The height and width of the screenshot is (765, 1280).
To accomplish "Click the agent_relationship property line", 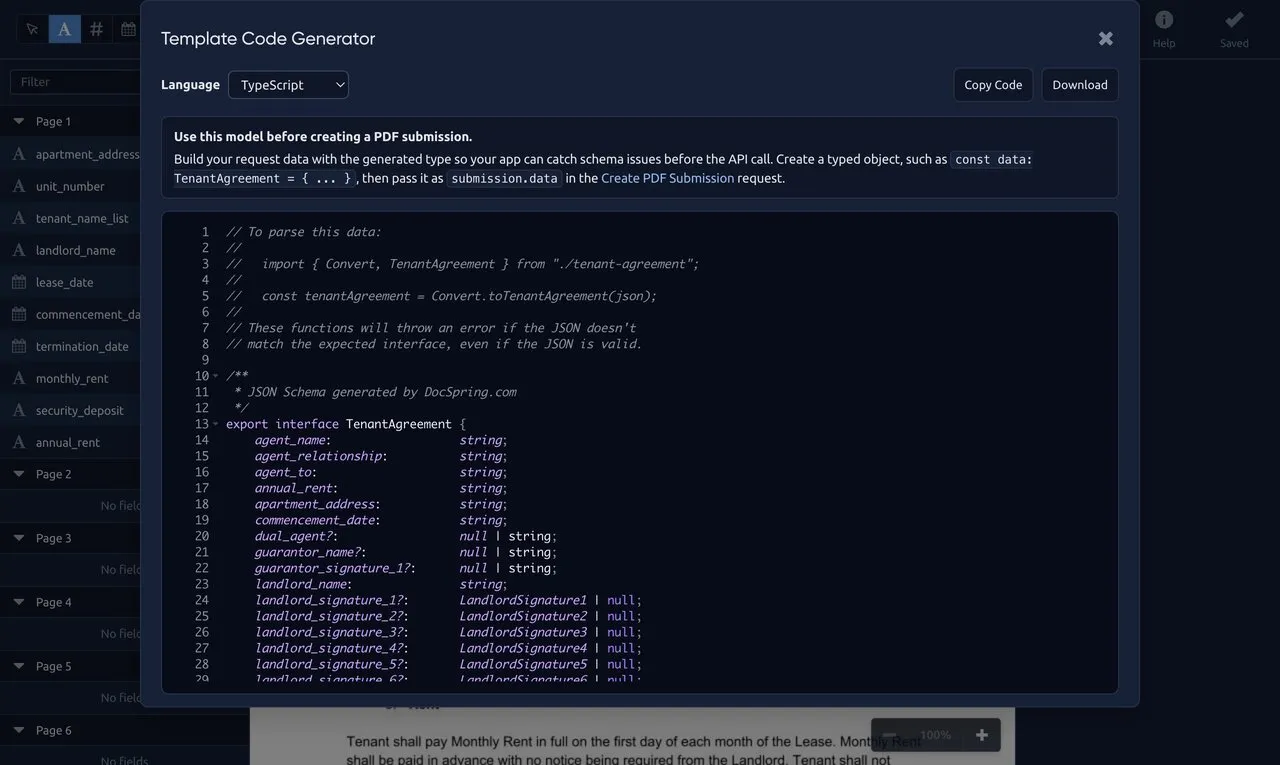I will point(381,456).
